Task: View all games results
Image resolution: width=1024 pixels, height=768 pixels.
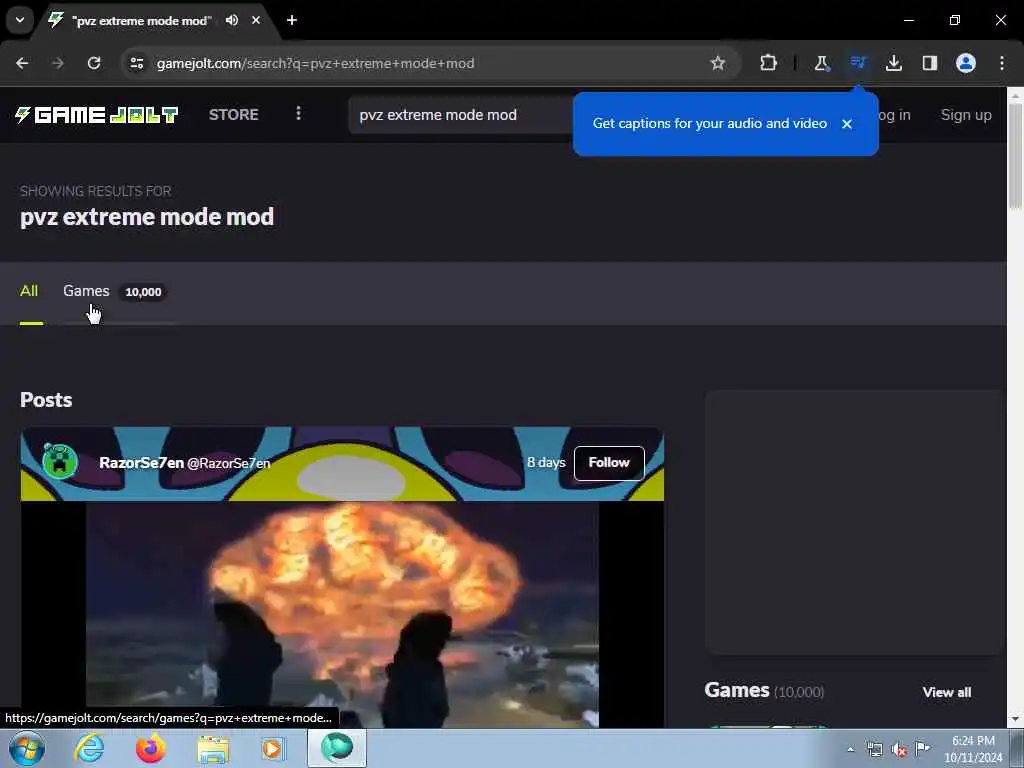Action: pos(946,692)
